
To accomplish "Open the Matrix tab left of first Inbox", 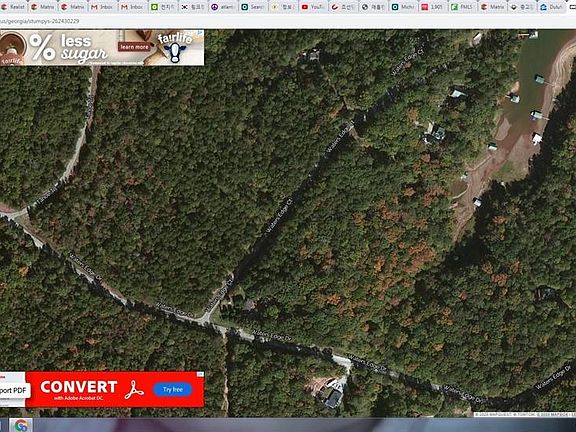I will [x=73, y=7].
